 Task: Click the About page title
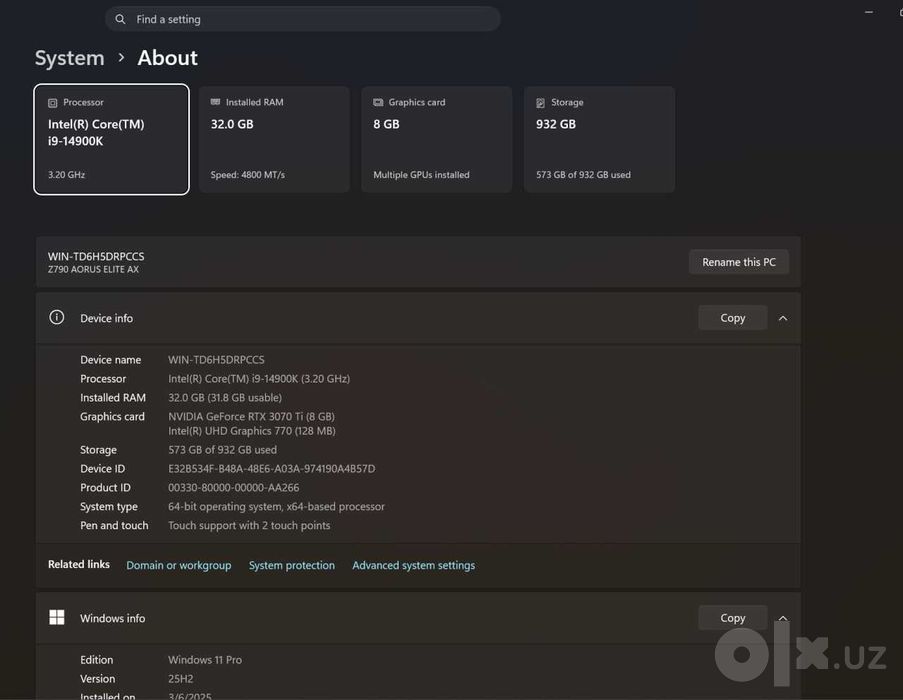tap(168, 58)
